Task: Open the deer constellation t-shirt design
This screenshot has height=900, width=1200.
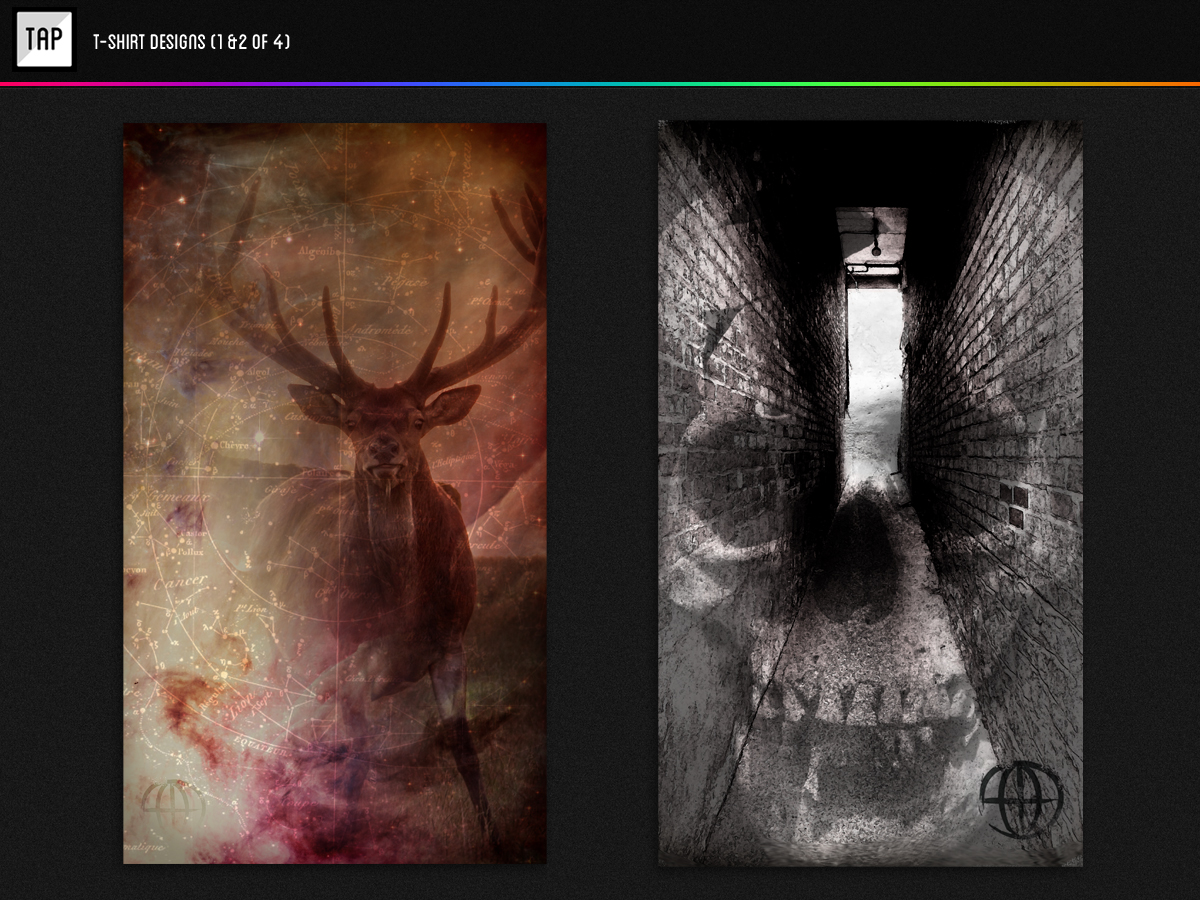Action: pos(335,493)
